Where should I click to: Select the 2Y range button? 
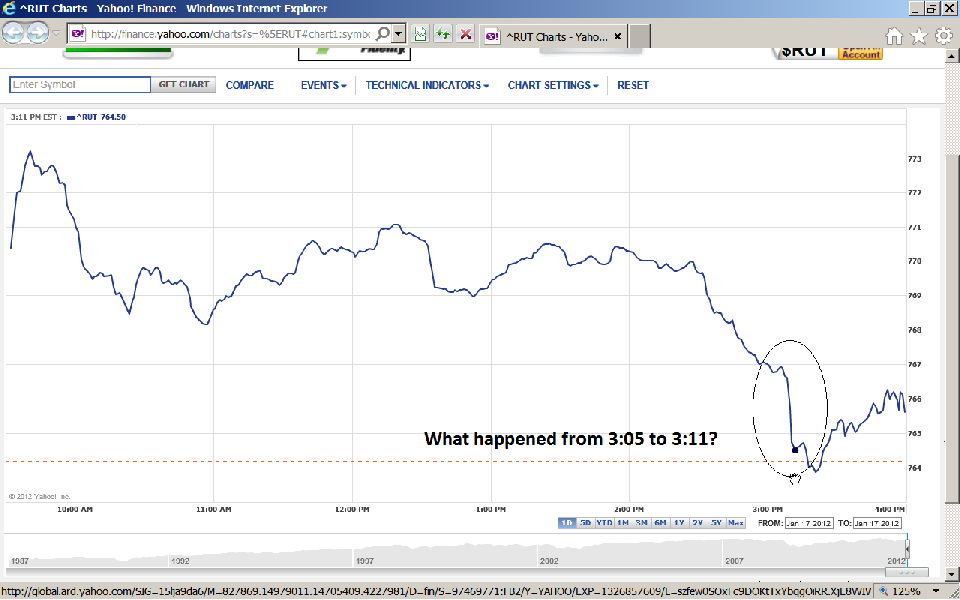point(697,523)
